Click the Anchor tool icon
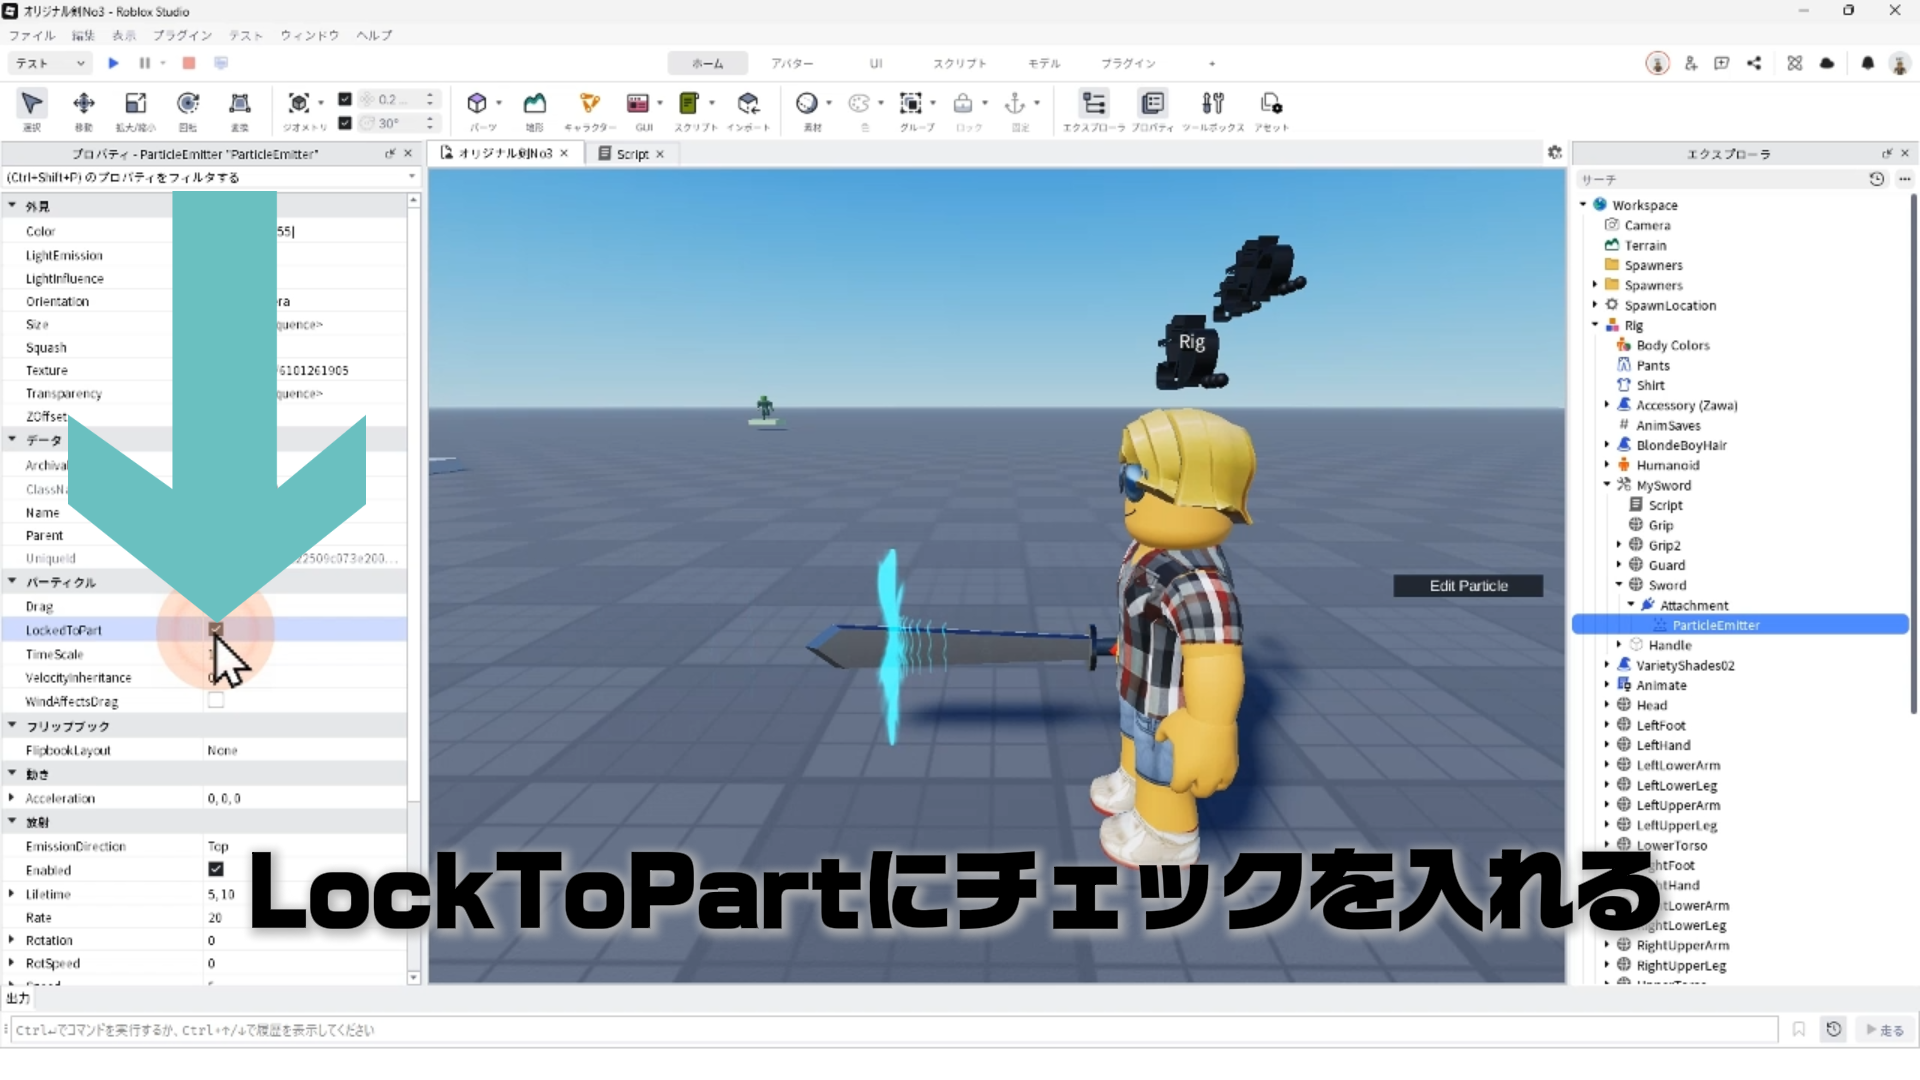Screen dimensions: 1920x1080 pyautogui.click(x=1015, y=103)
